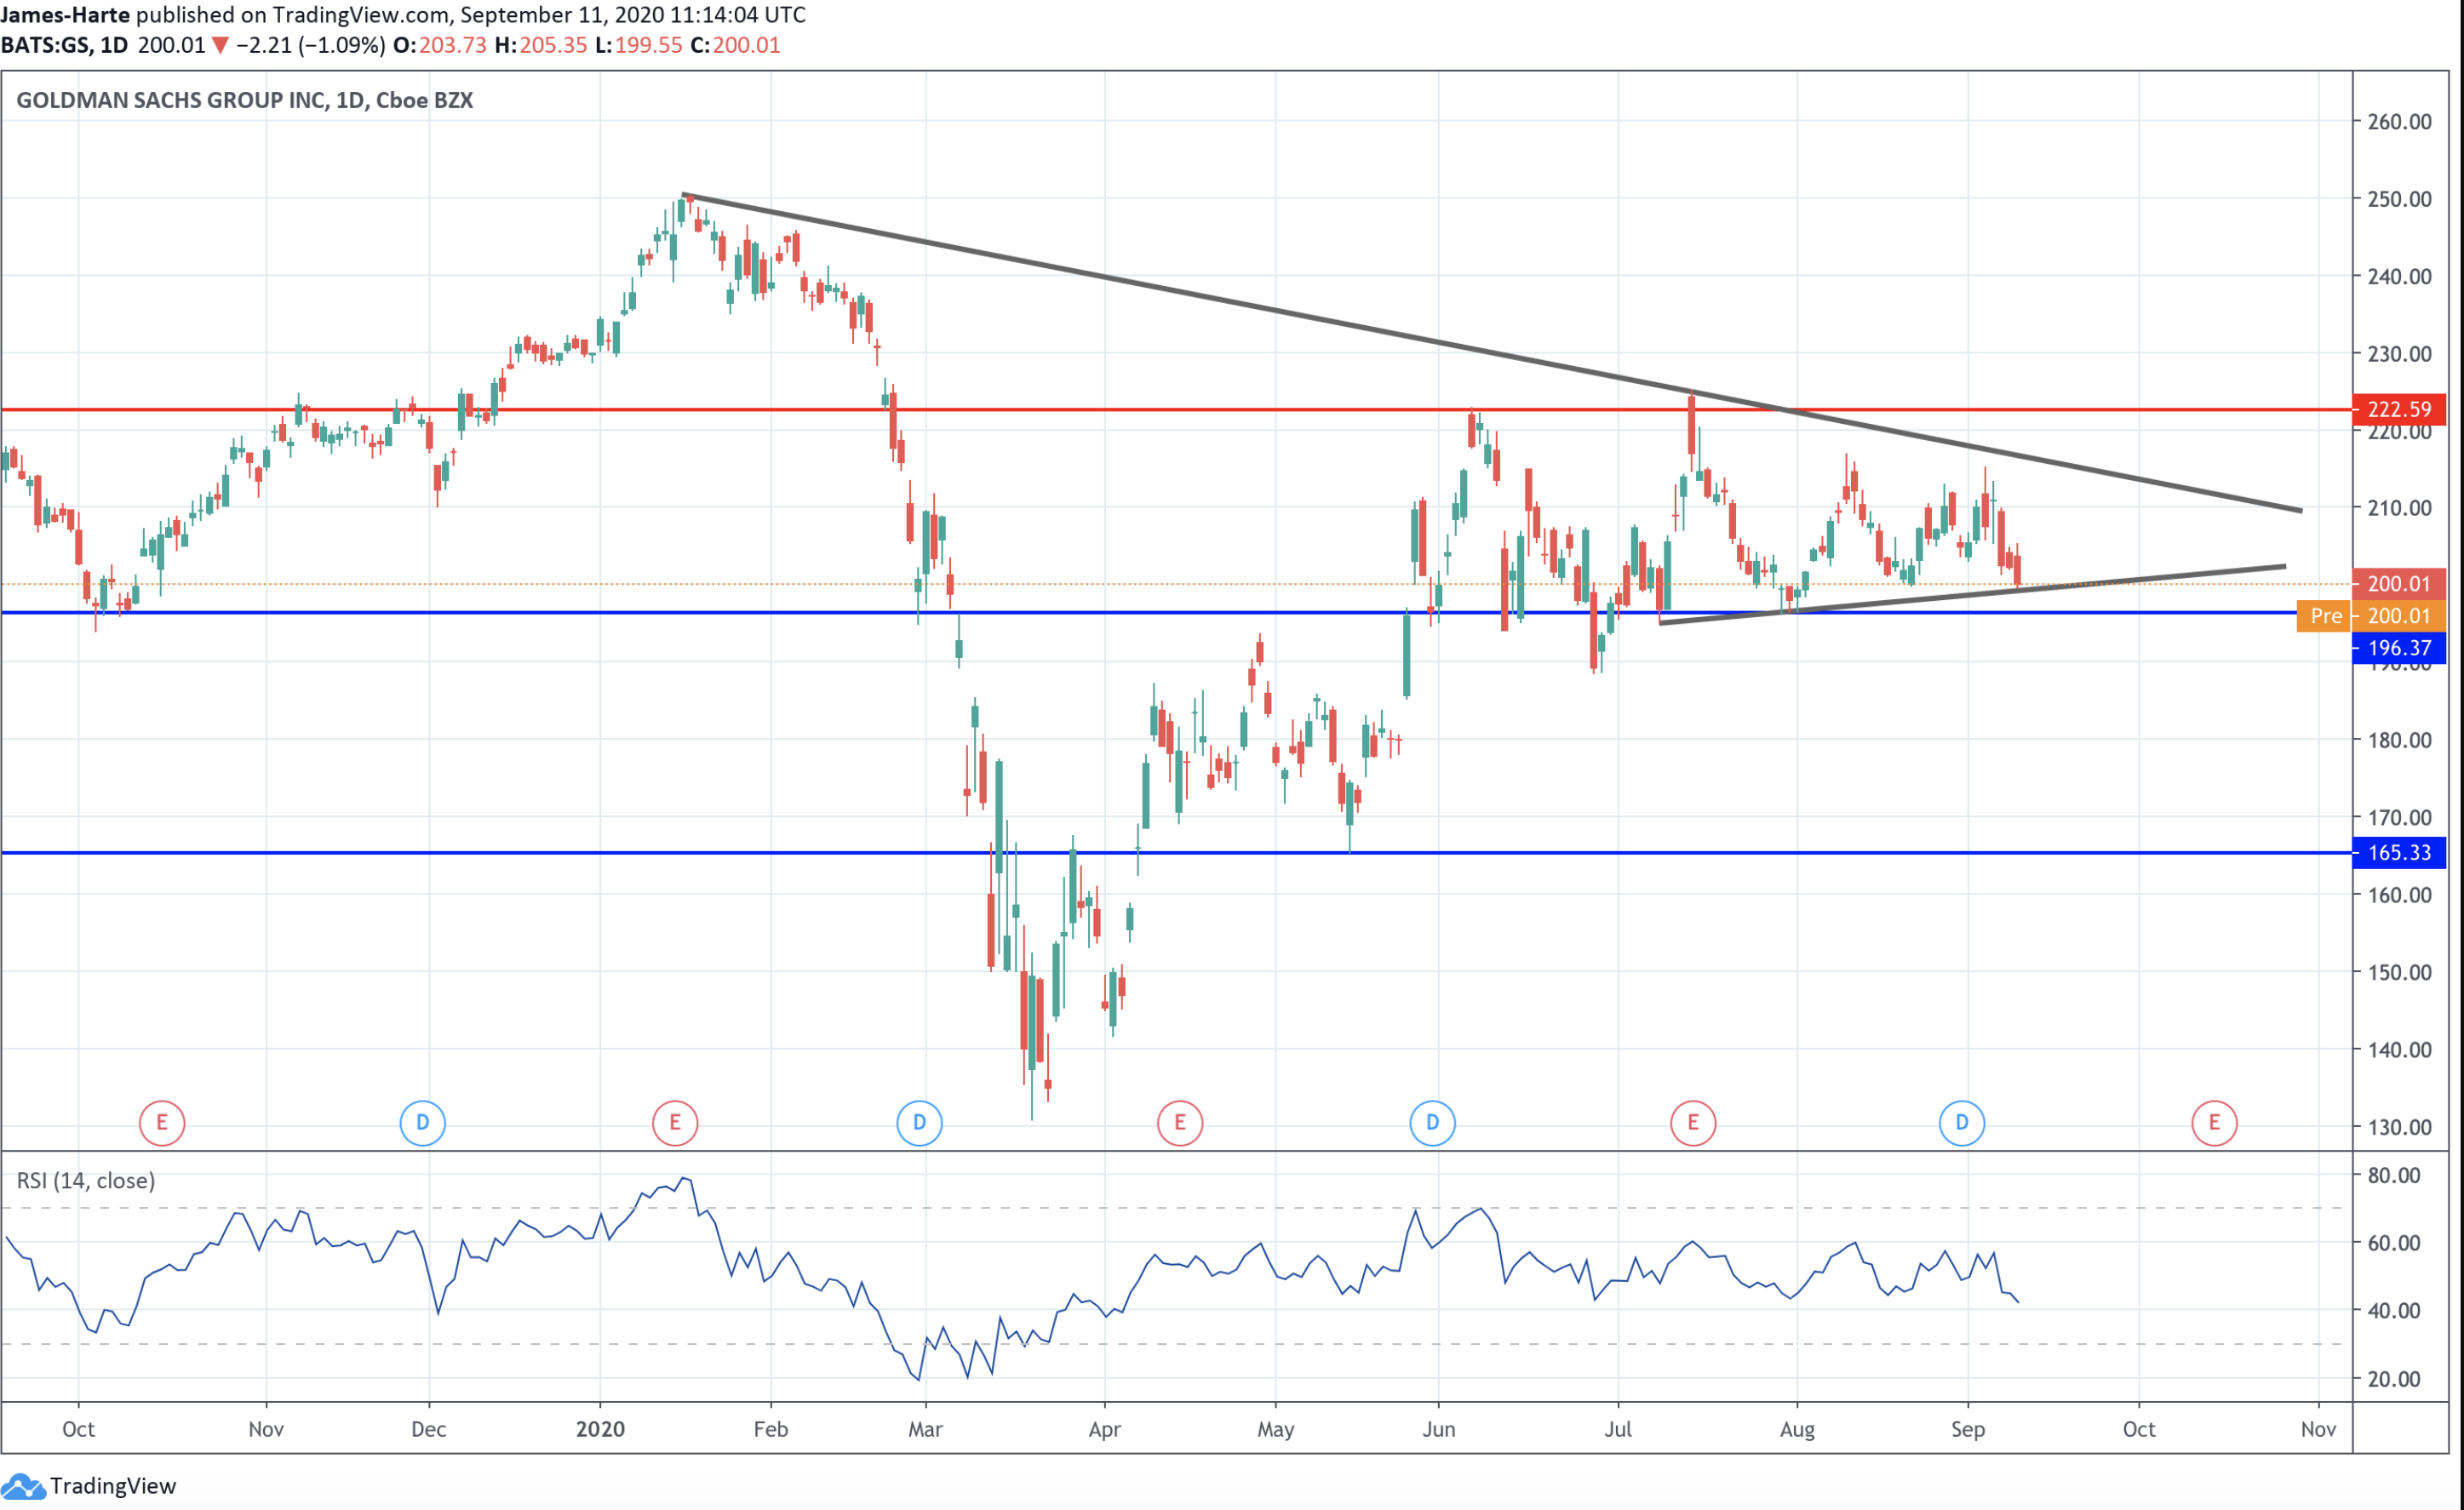Click the earnings marker in mid-January 2020
2464x1510 pixels.
[x=675, y=1122]
